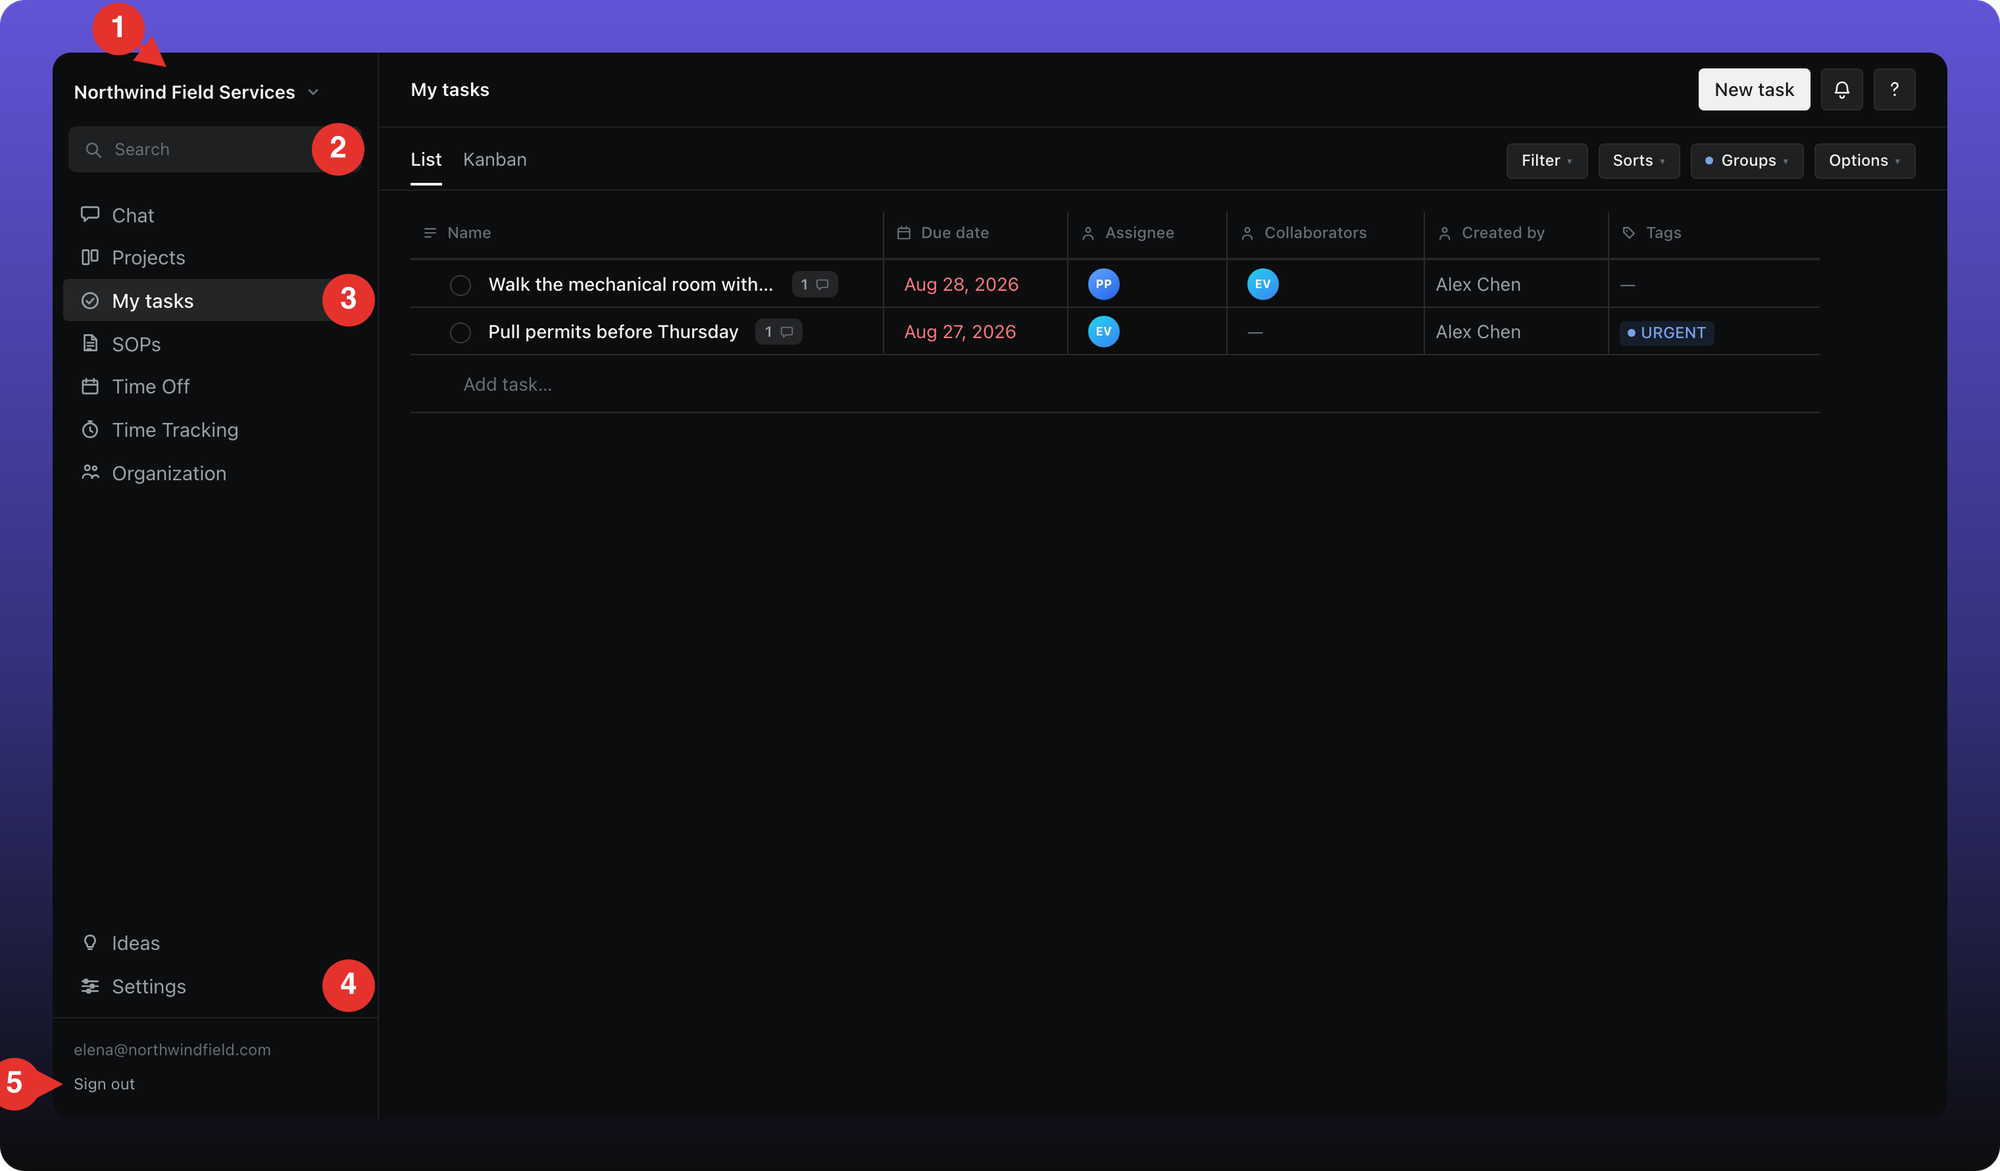Expand the Northwind Field Services workspace switcher
This screenshot has width=2000, height=1171.
click(196, 92)
